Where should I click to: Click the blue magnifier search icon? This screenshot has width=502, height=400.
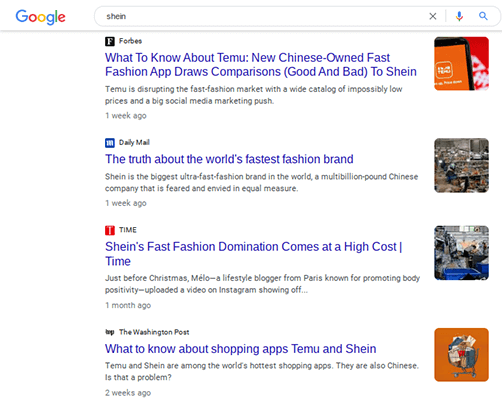point(483,16)
